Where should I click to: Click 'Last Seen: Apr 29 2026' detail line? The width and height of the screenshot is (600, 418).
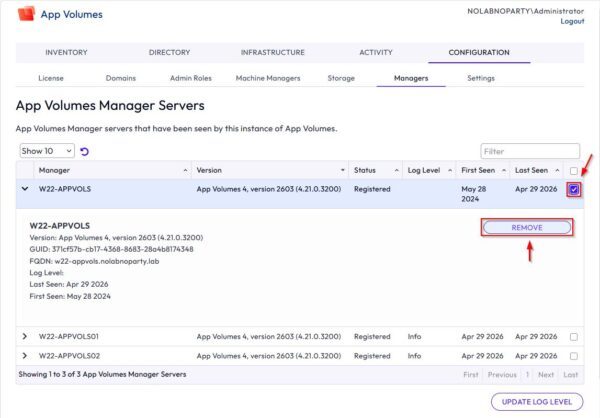(69, 284)
